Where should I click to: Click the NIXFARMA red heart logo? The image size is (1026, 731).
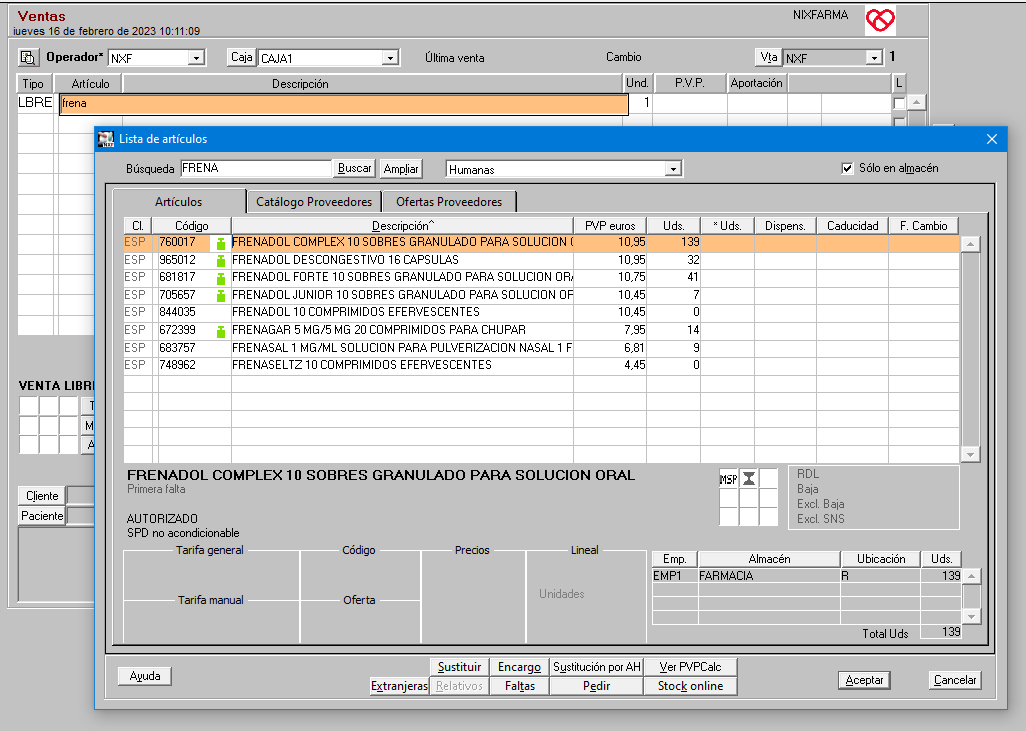coord(880,20)
